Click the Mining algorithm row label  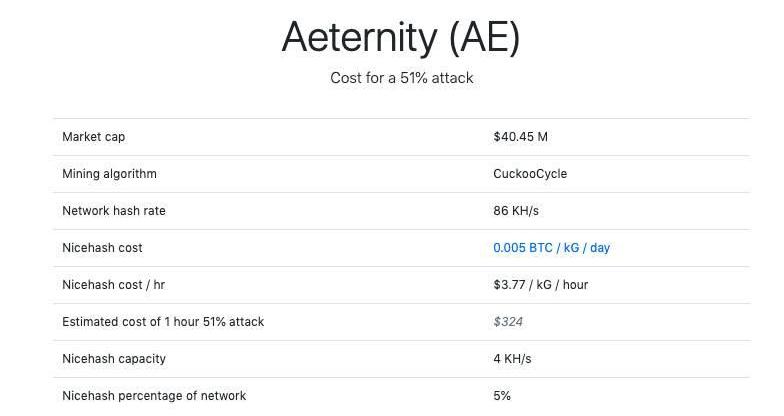click(109, 174)
